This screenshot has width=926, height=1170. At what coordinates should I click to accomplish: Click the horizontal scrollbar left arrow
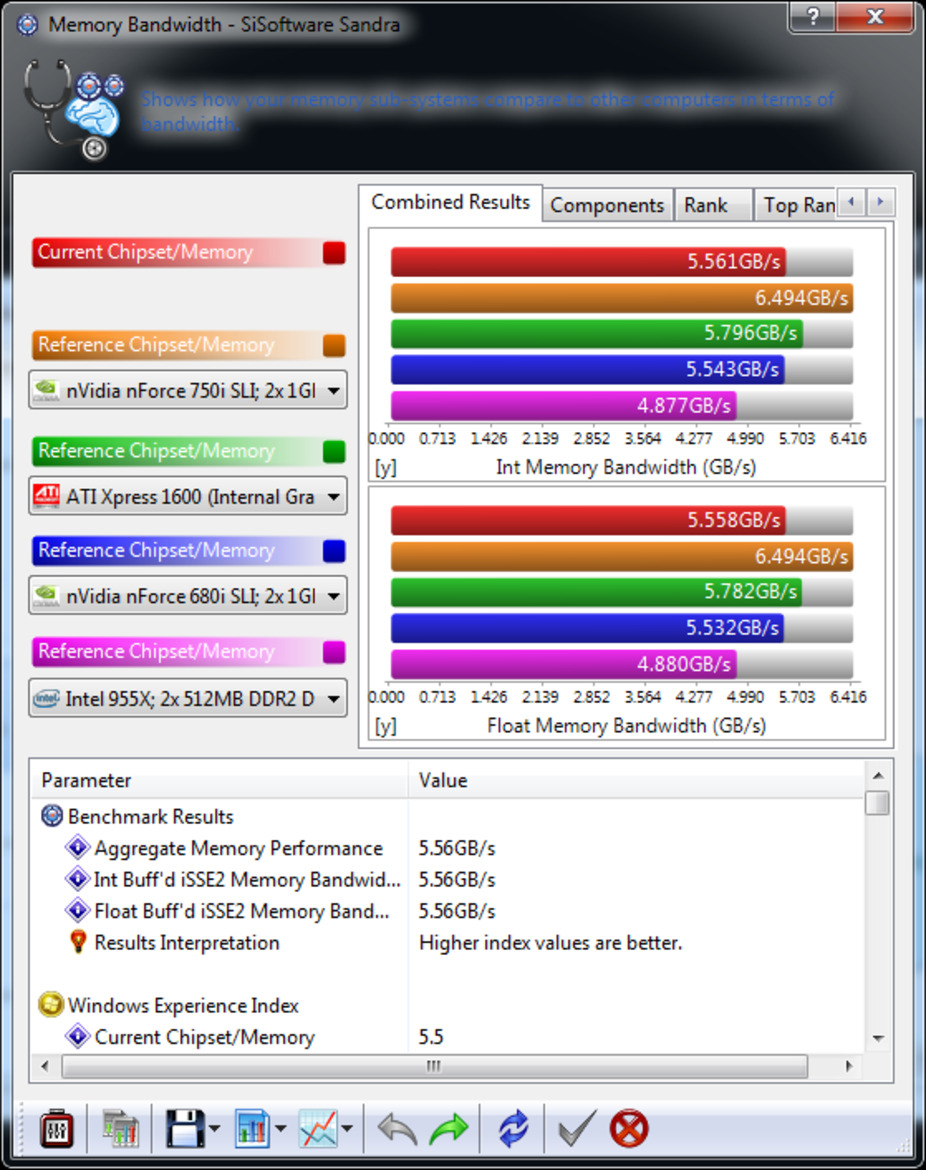(44, 1066)
